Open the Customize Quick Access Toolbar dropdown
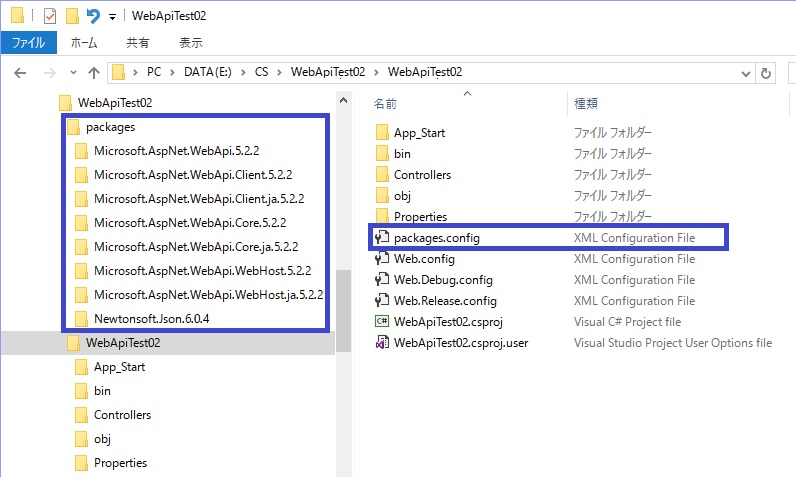The height and width of the screenshot is (477, 796). (112, 17)
